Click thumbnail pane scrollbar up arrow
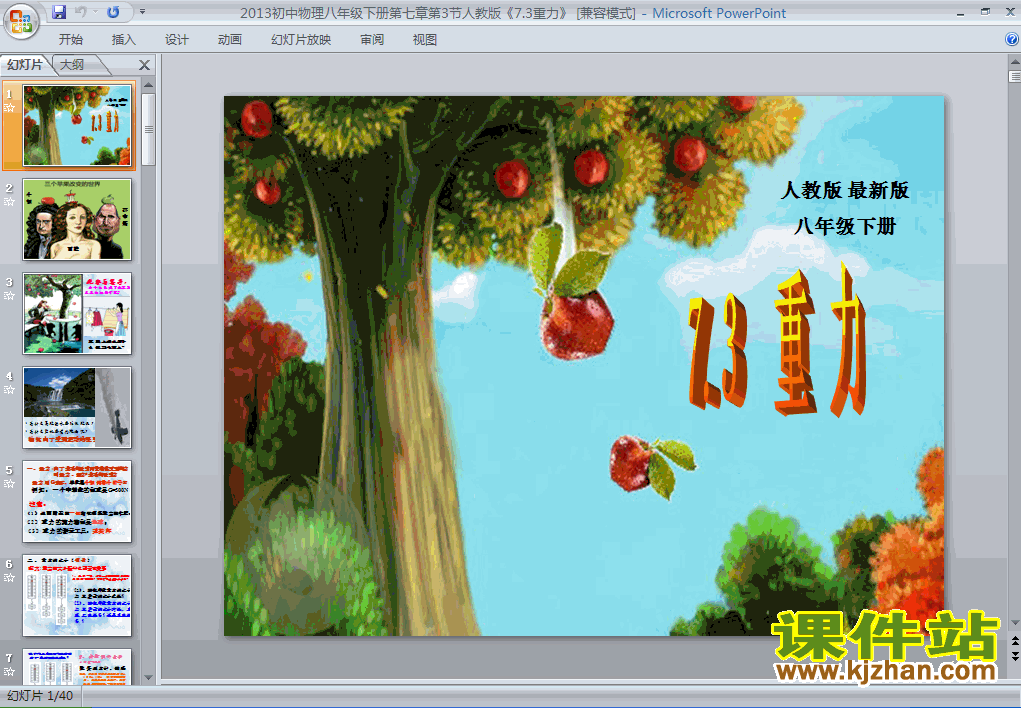Viewport: 1021px width, 708px height. pos(148,85)
